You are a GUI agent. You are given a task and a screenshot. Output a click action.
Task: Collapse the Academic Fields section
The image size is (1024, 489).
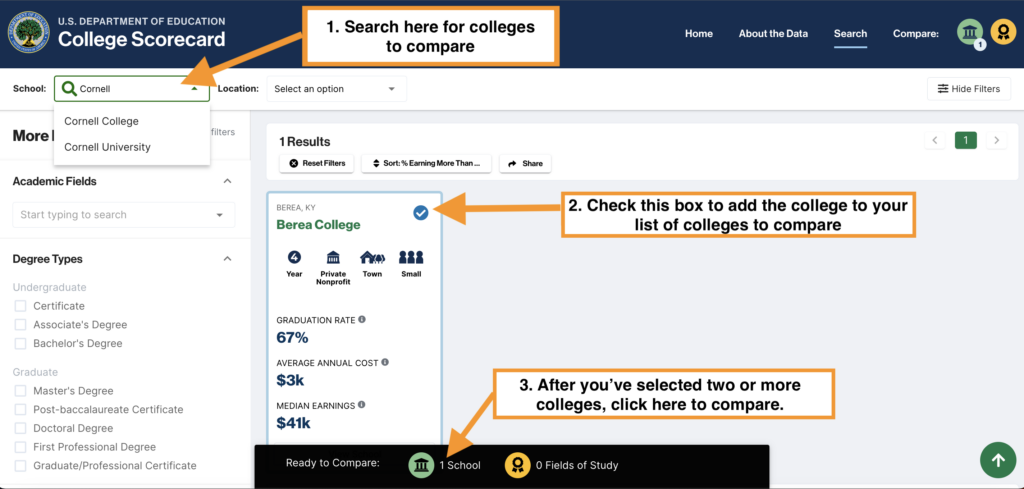(227, 181)
